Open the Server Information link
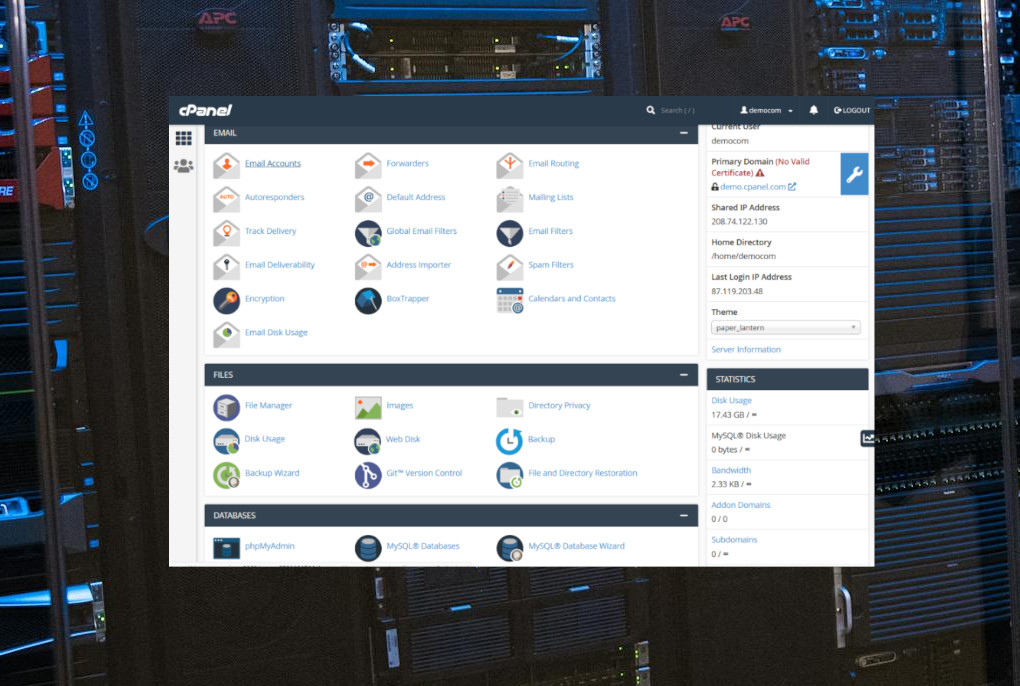The height and width of the screenshot is (686, 1020). [745, 350]
